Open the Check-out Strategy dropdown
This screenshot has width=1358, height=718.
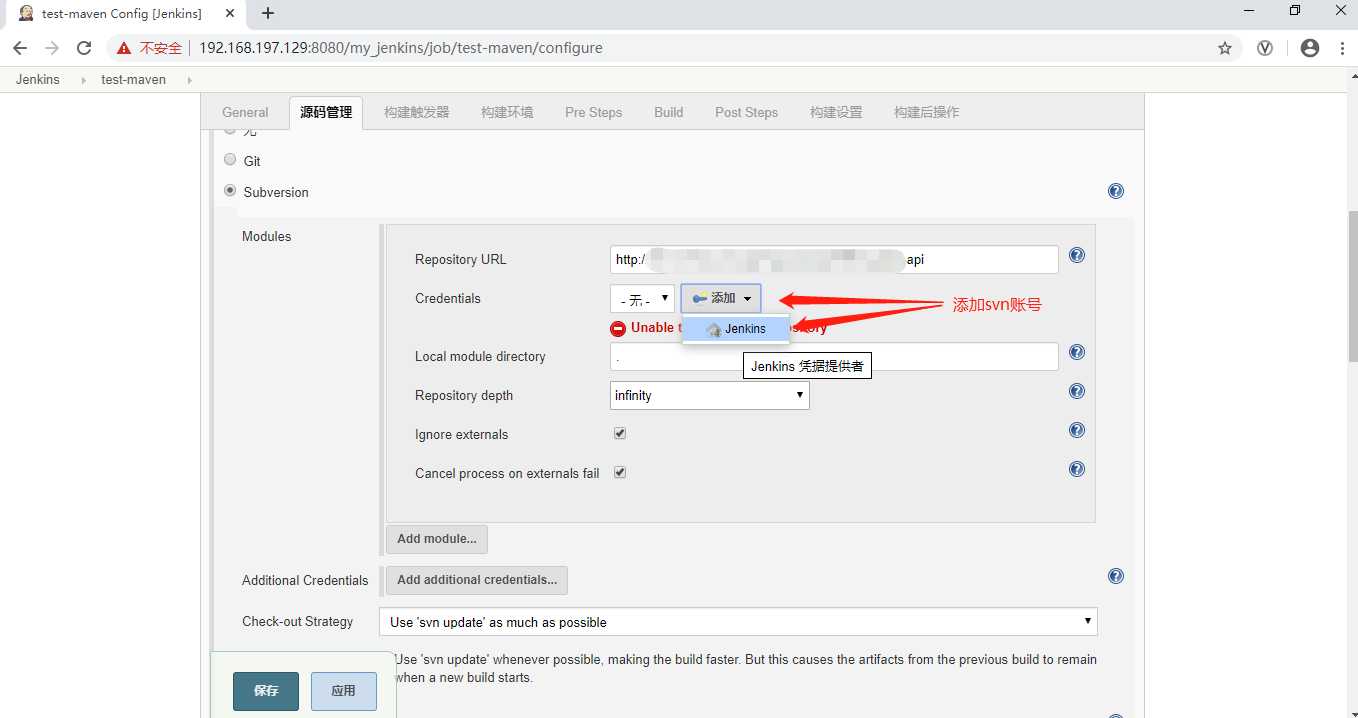(x=738, y=622)
